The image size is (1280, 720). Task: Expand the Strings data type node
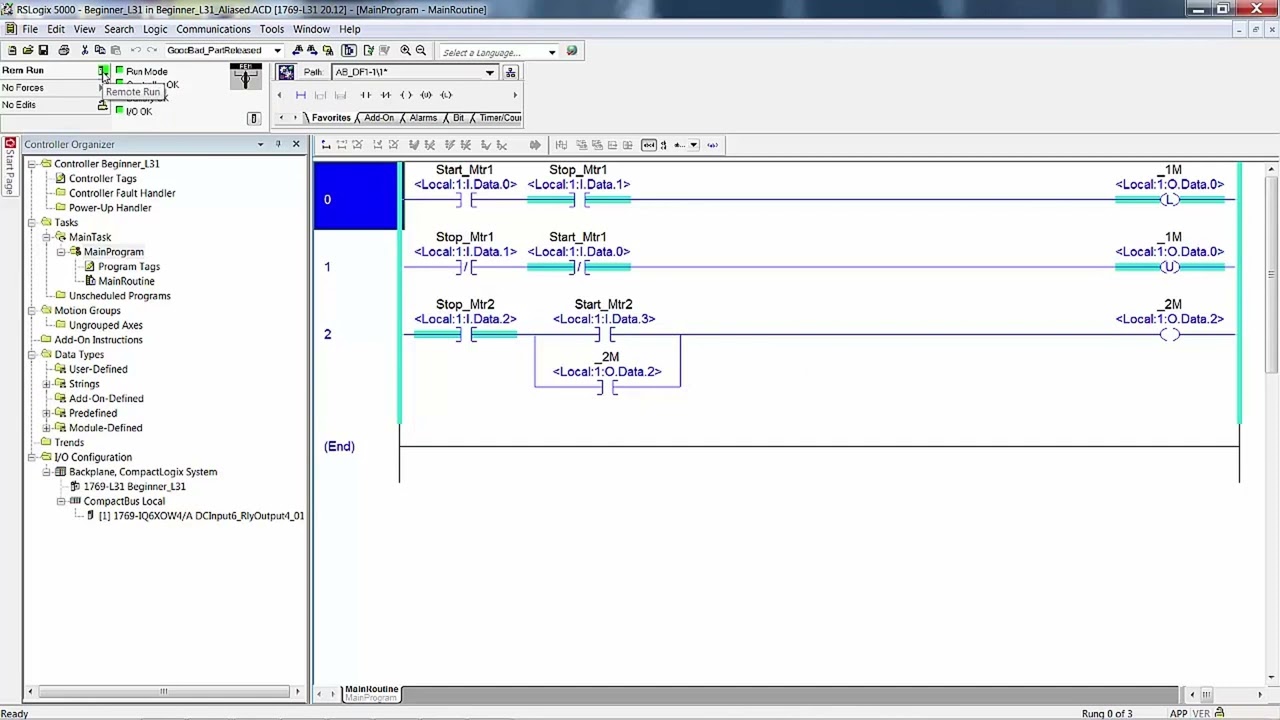(47, 384)
